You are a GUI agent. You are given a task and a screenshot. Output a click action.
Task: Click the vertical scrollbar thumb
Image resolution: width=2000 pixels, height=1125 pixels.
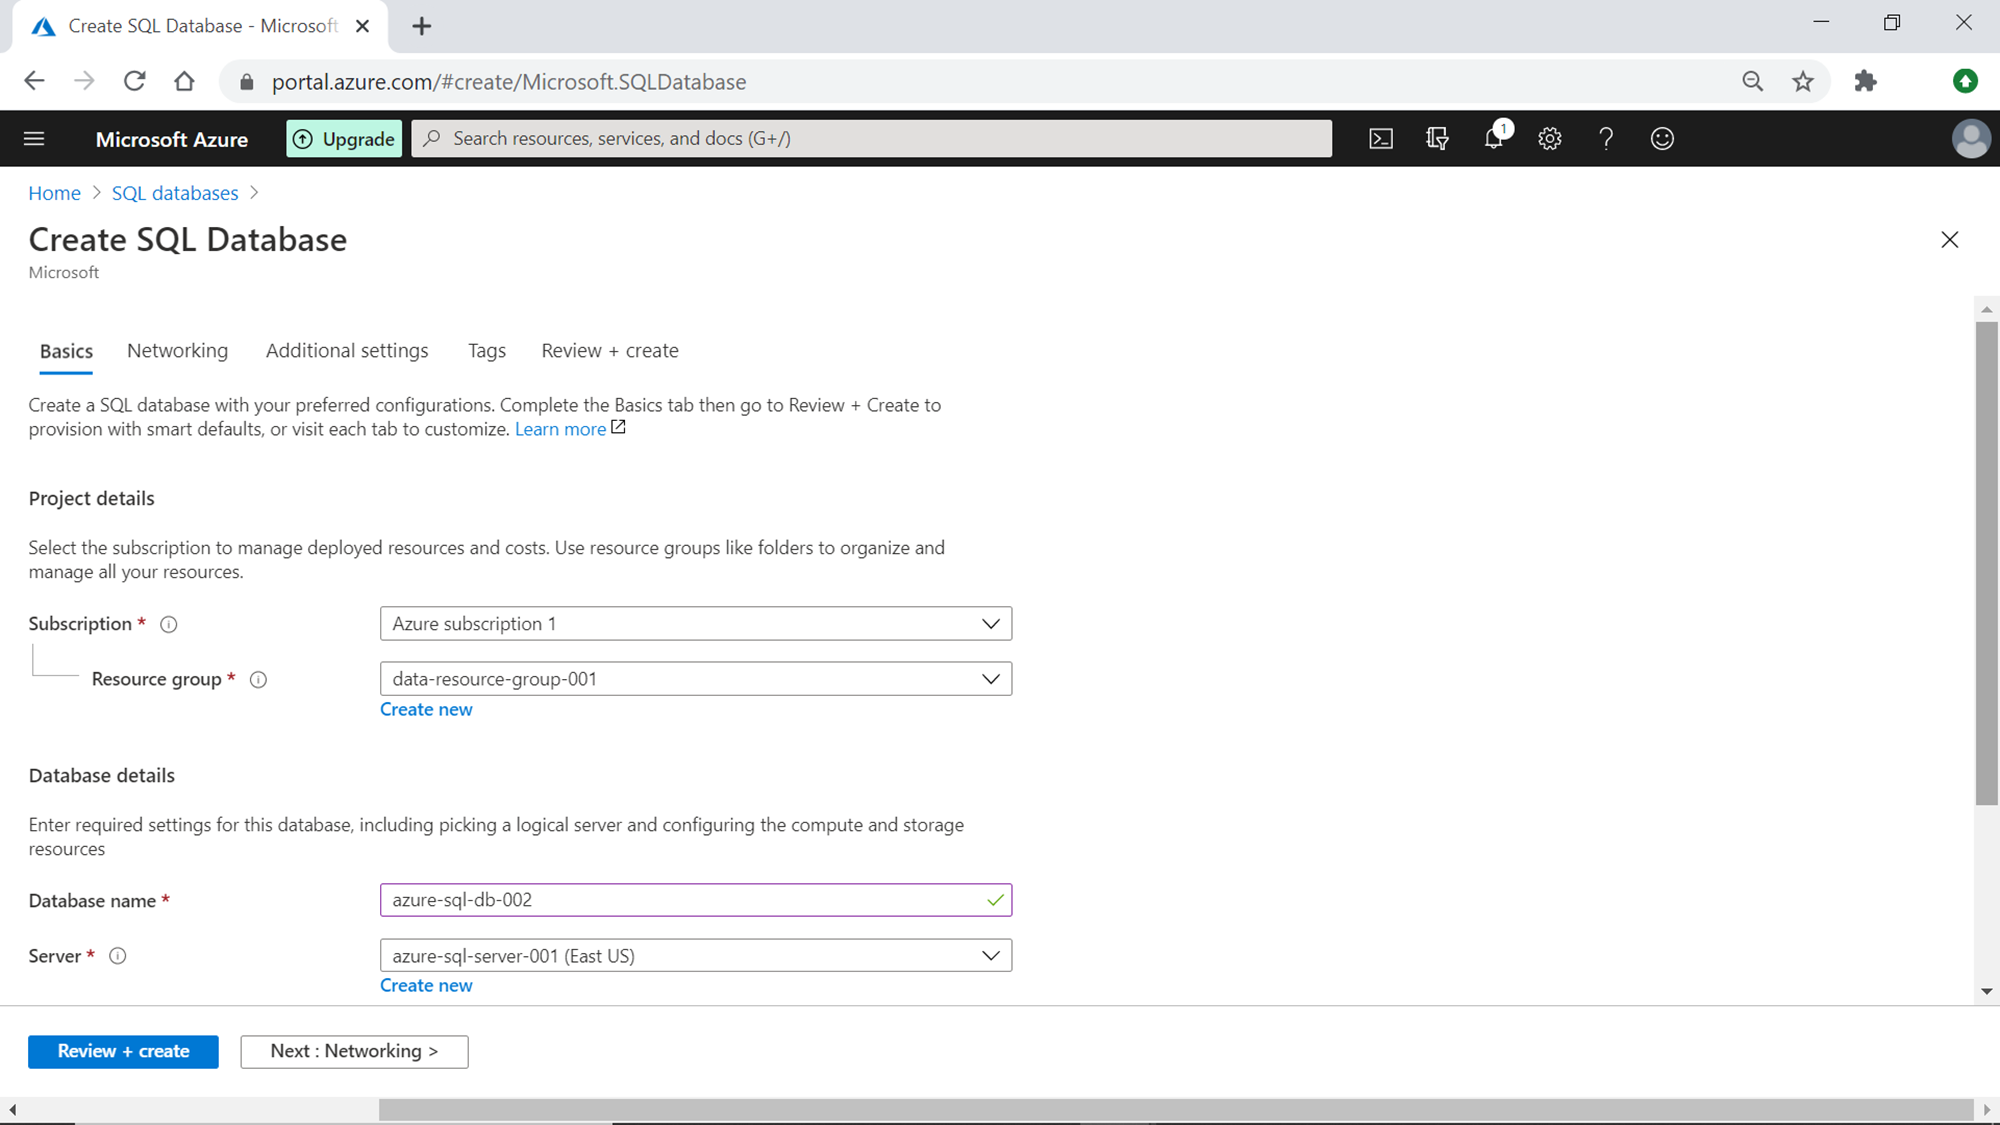point(1986,560)
